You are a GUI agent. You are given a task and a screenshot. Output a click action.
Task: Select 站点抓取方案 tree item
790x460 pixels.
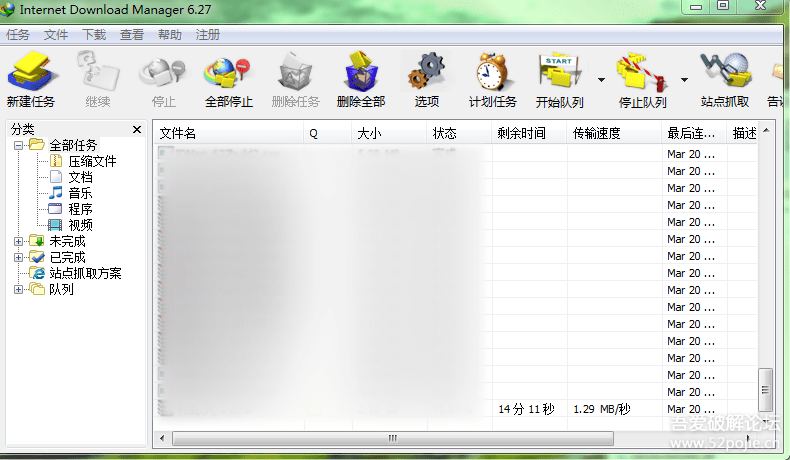[85, 273]
